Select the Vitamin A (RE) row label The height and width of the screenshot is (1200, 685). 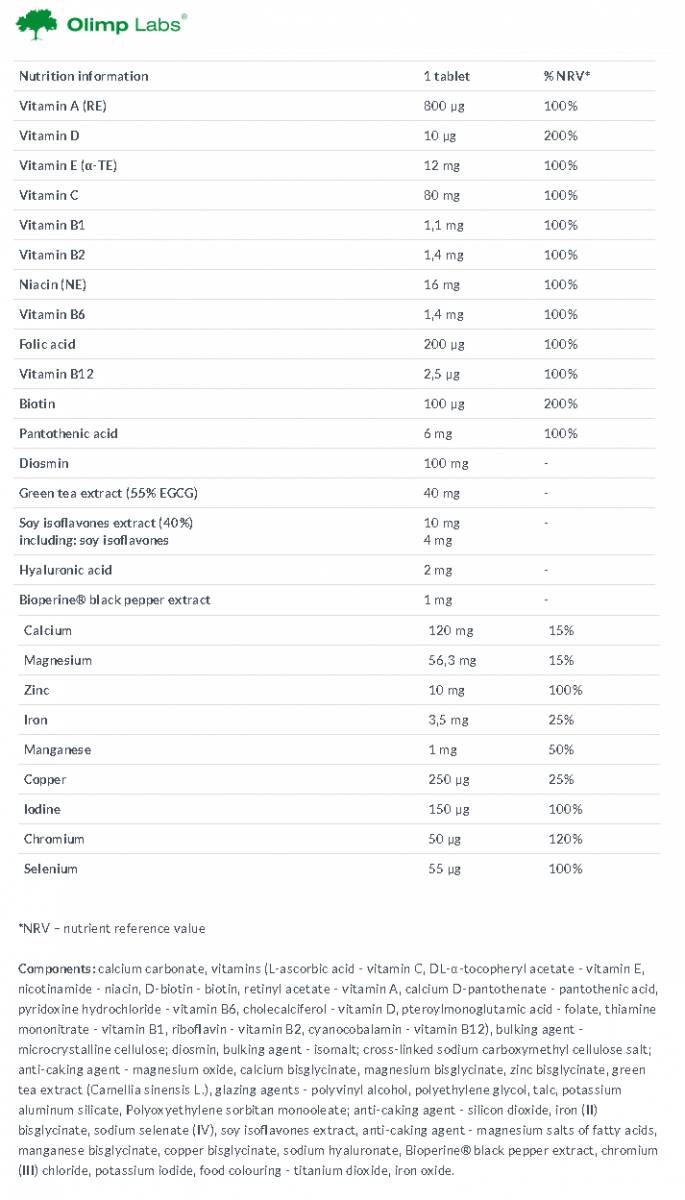pyautogui.click(x=61, y=106)
